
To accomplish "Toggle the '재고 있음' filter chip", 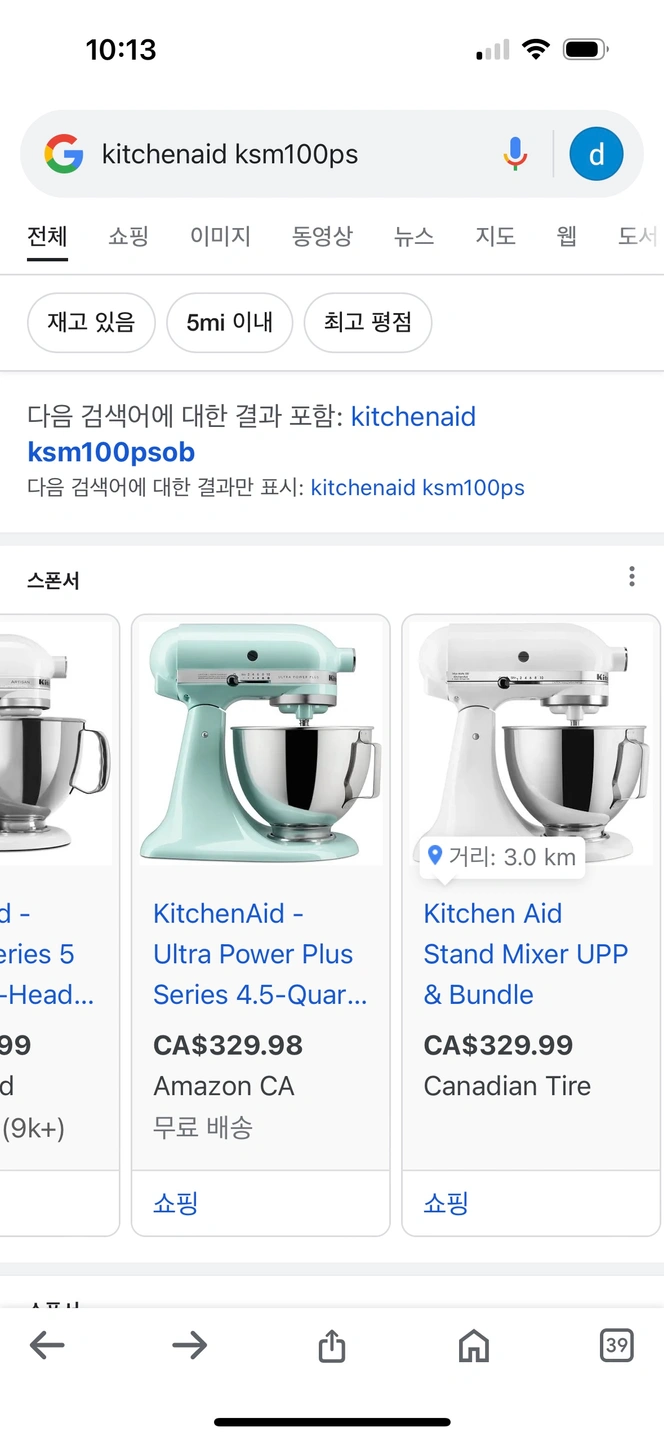I will [x=91, y=322].
